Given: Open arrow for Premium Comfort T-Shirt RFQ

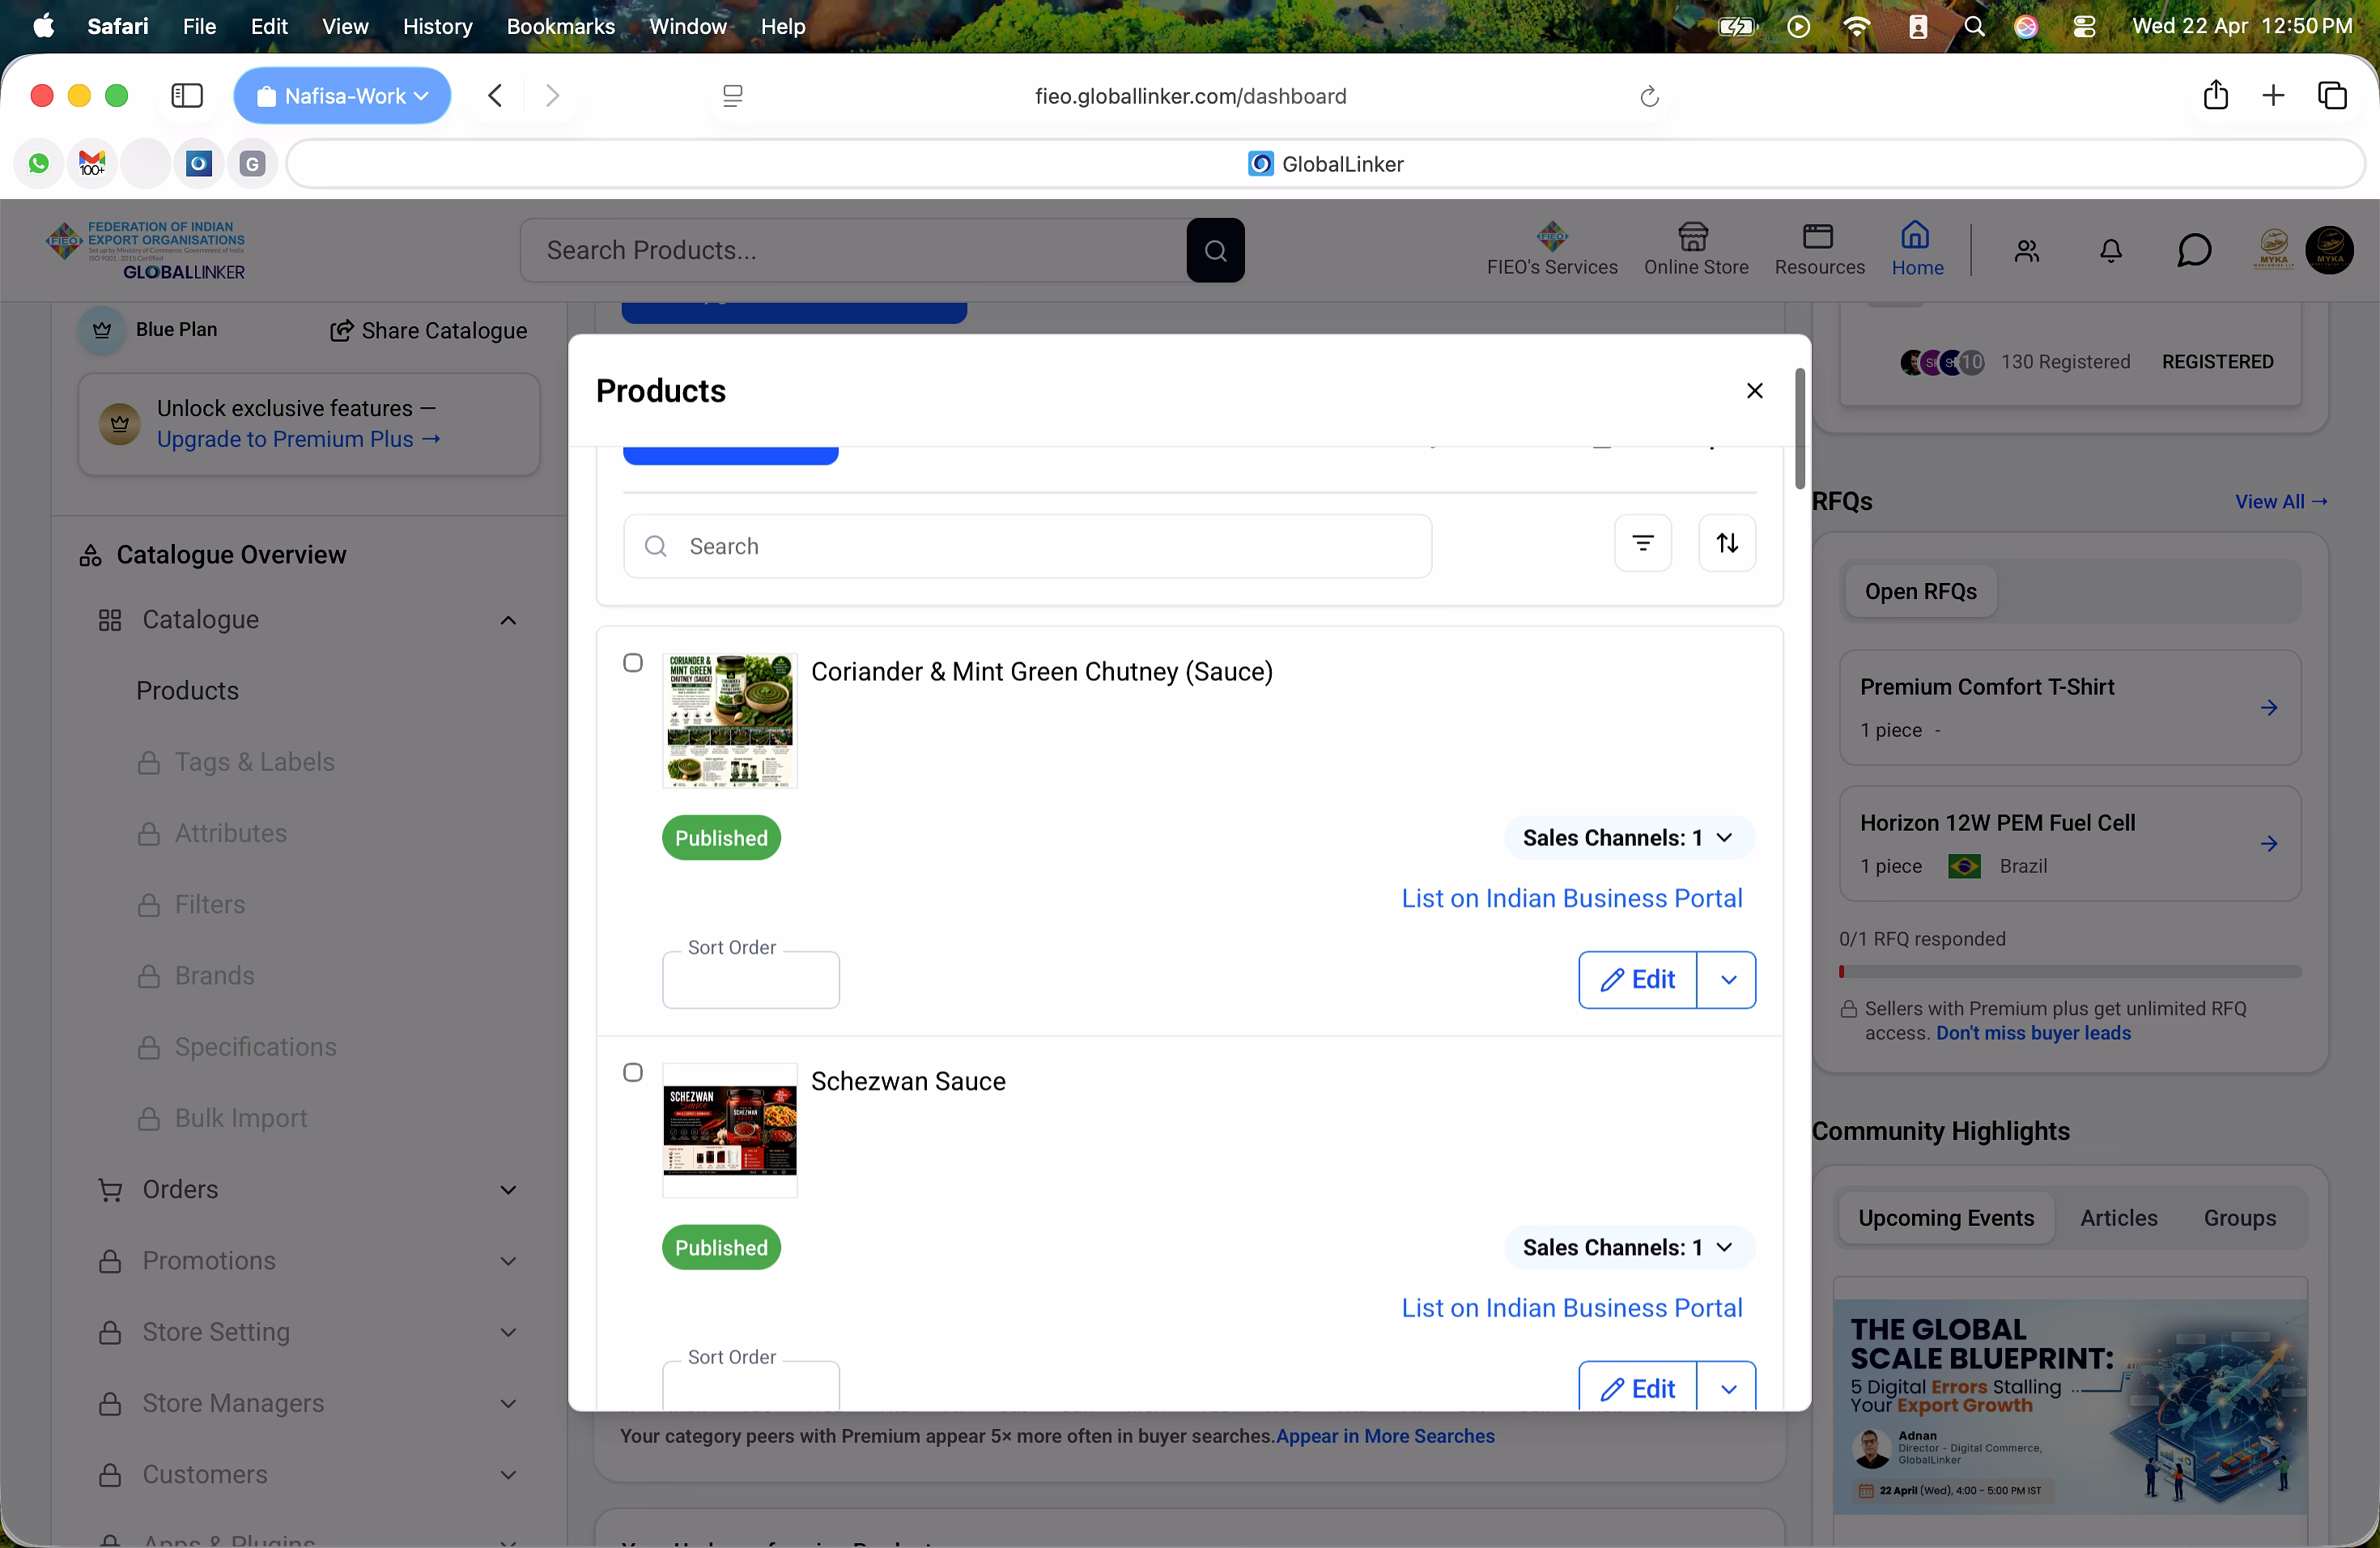Looking at the screenshot, I should coord(2269,708).
